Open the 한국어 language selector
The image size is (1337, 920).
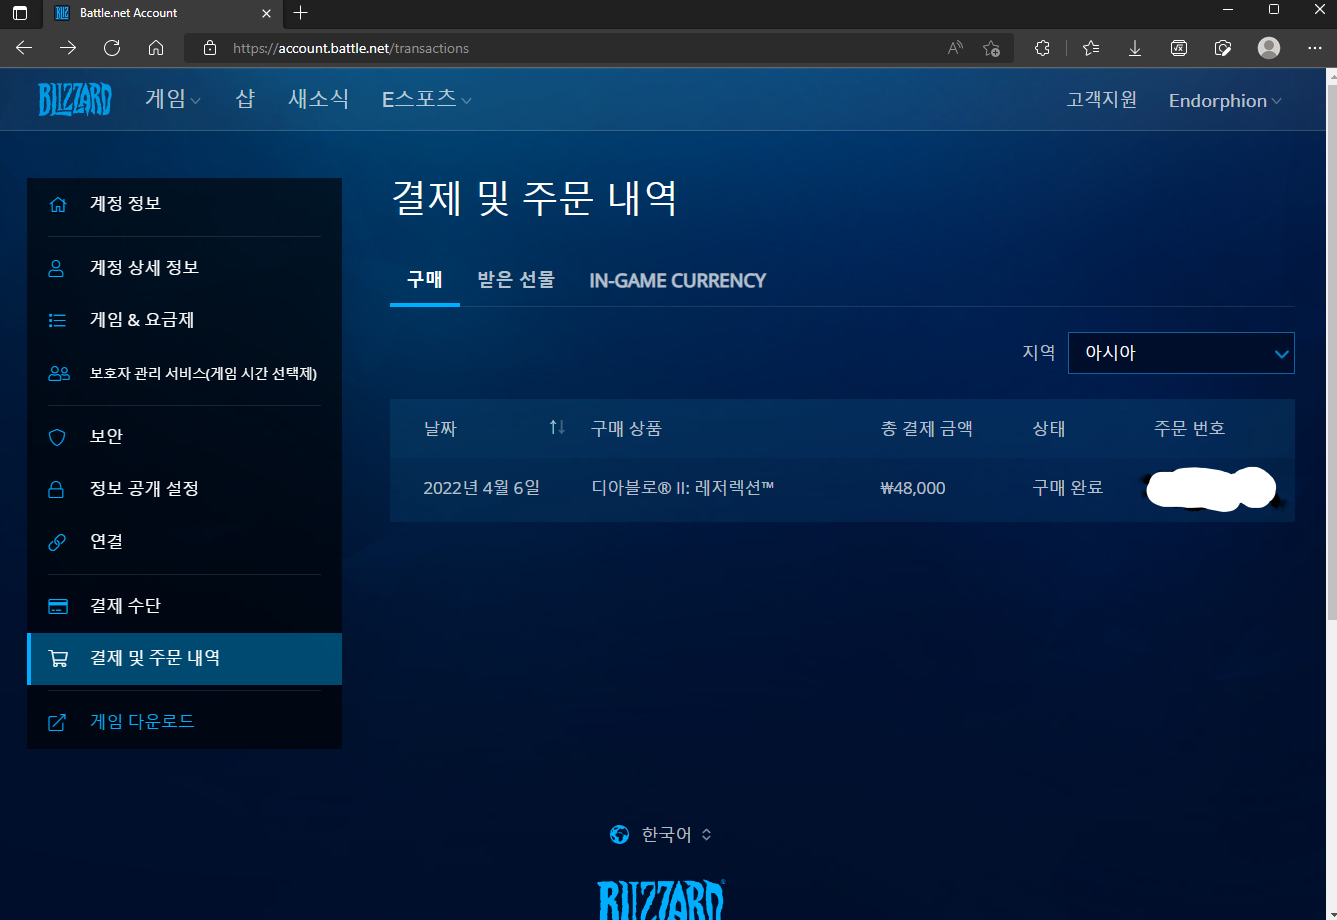(661, 834)
